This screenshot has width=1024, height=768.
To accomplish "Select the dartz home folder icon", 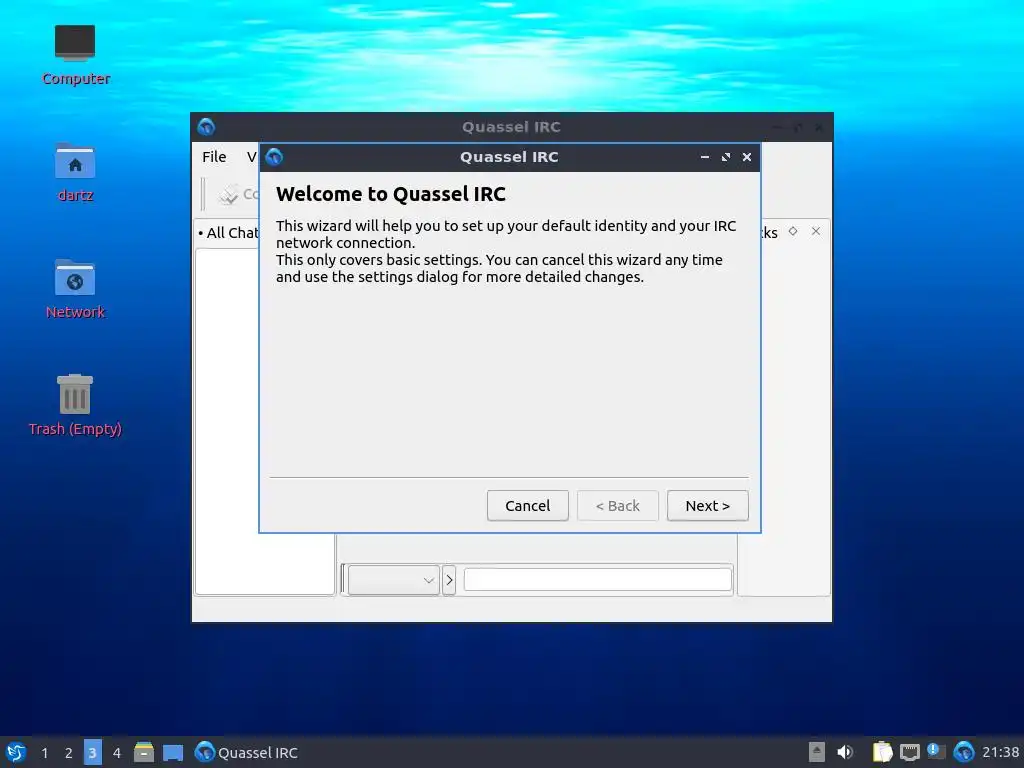I will pos(75,172).
